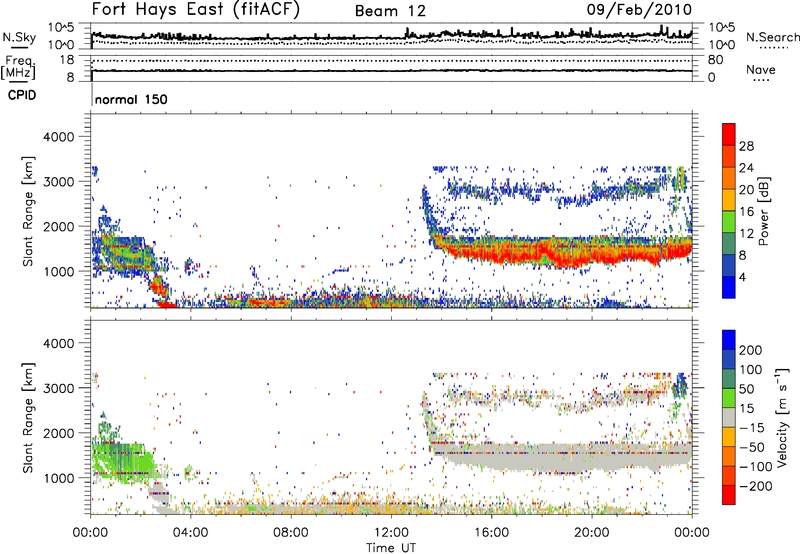This screenshot has width=800, height=554.
Task: Click the 'Fort Hays East (fitACF)' title
Action: 196,9
